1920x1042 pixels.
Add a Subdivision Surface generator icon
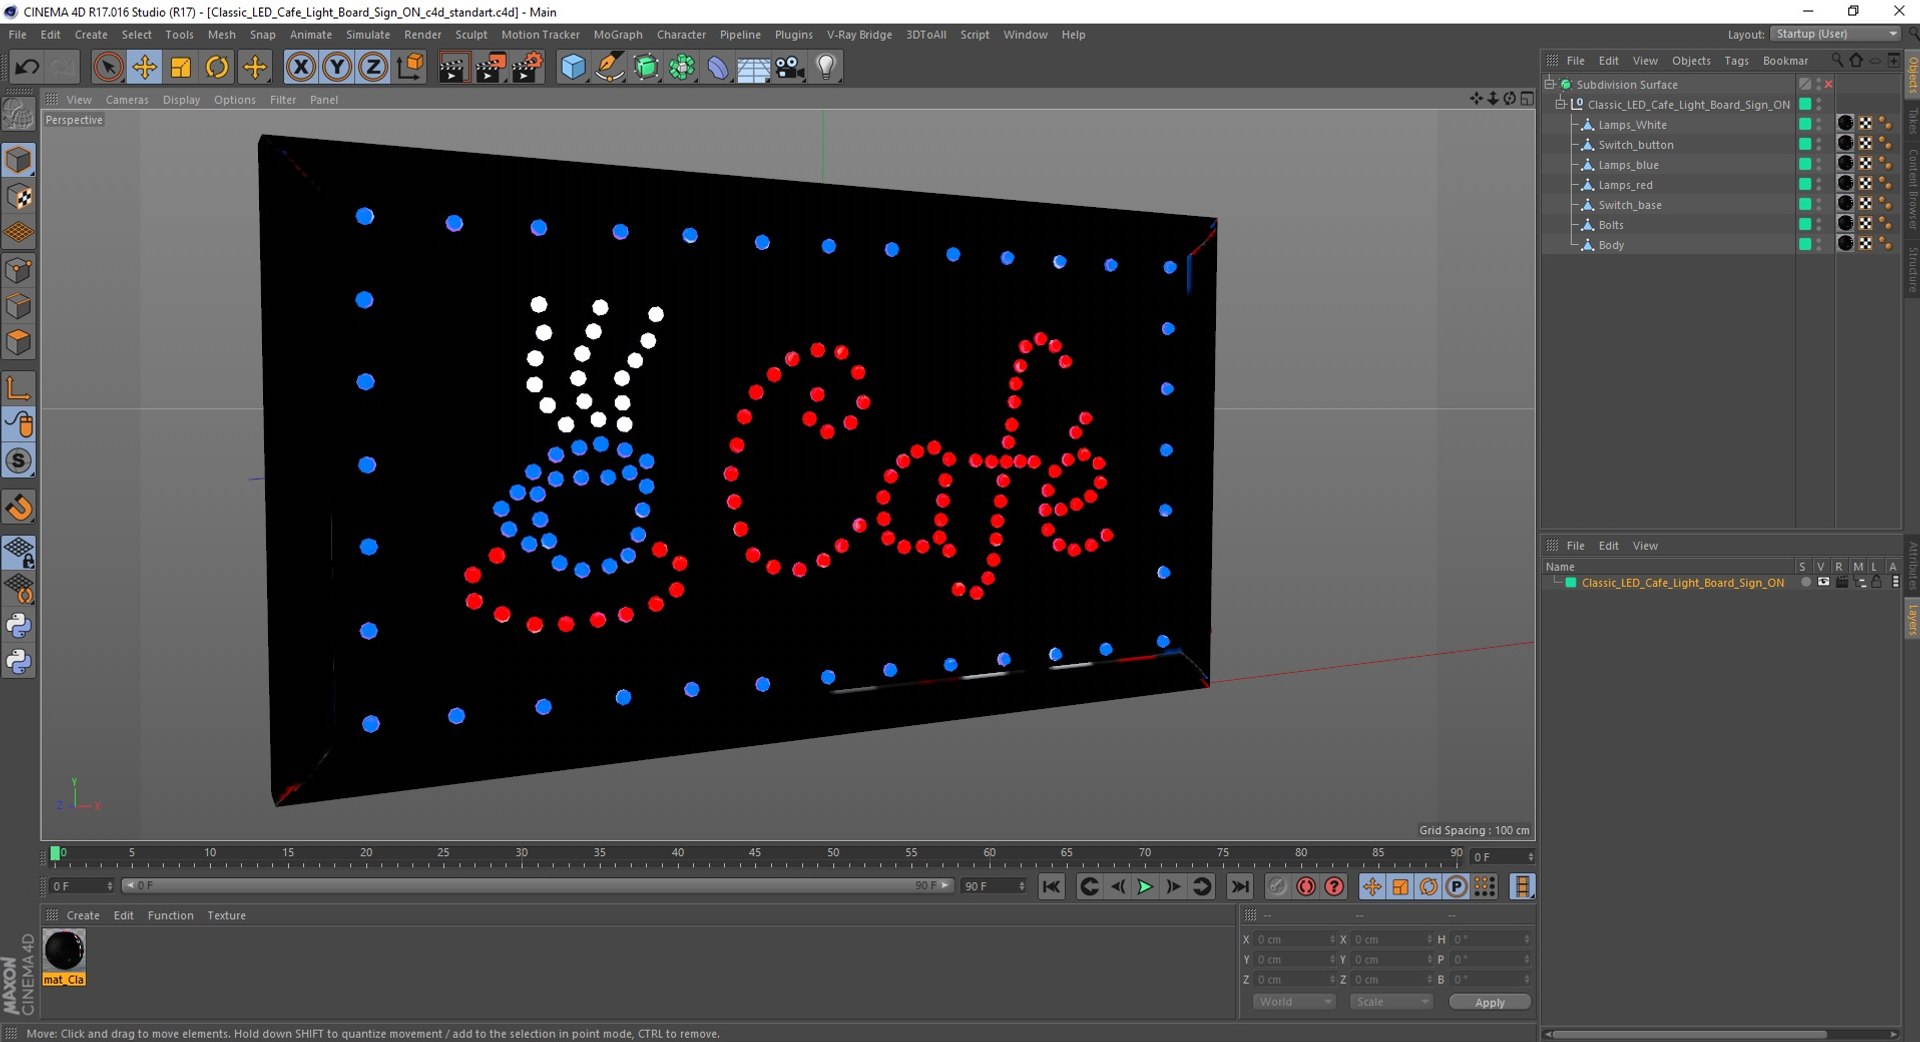click(x=646, y=67)
